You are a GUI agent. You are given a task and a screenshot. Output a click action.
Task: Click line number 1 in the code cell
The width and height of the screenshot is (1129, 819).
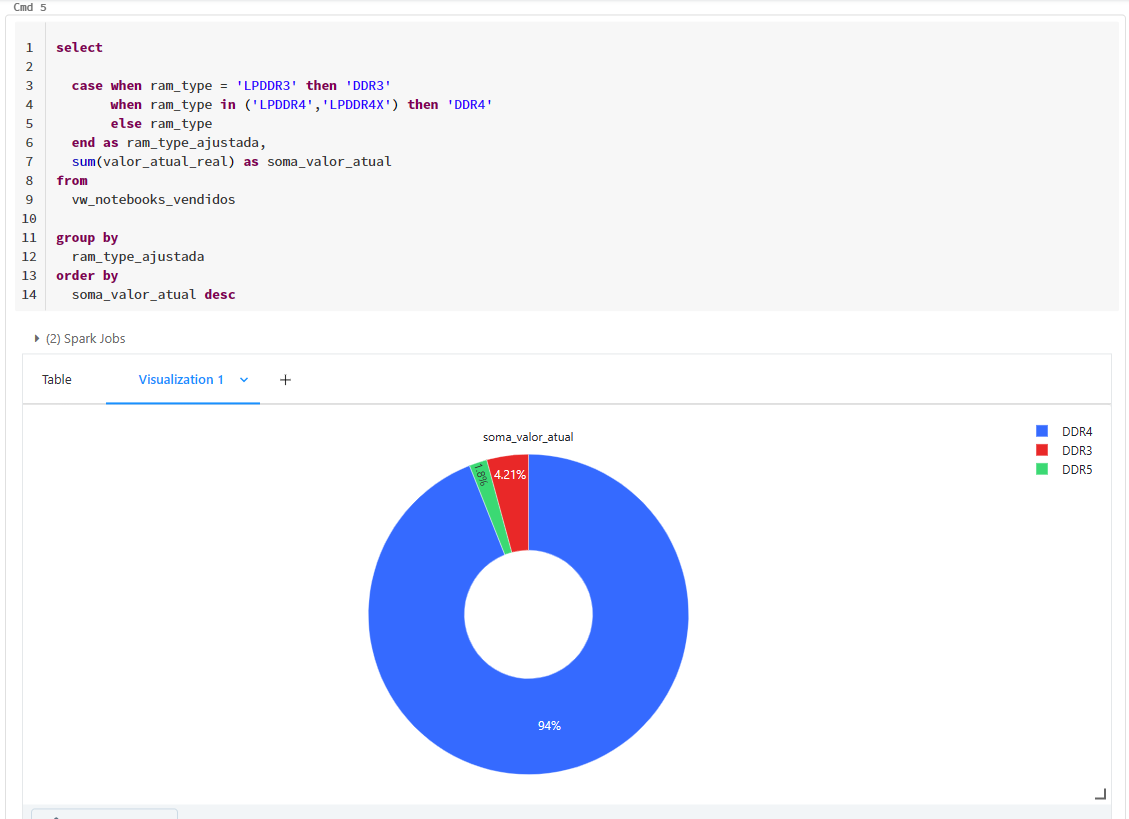click(x=30, y=47)
